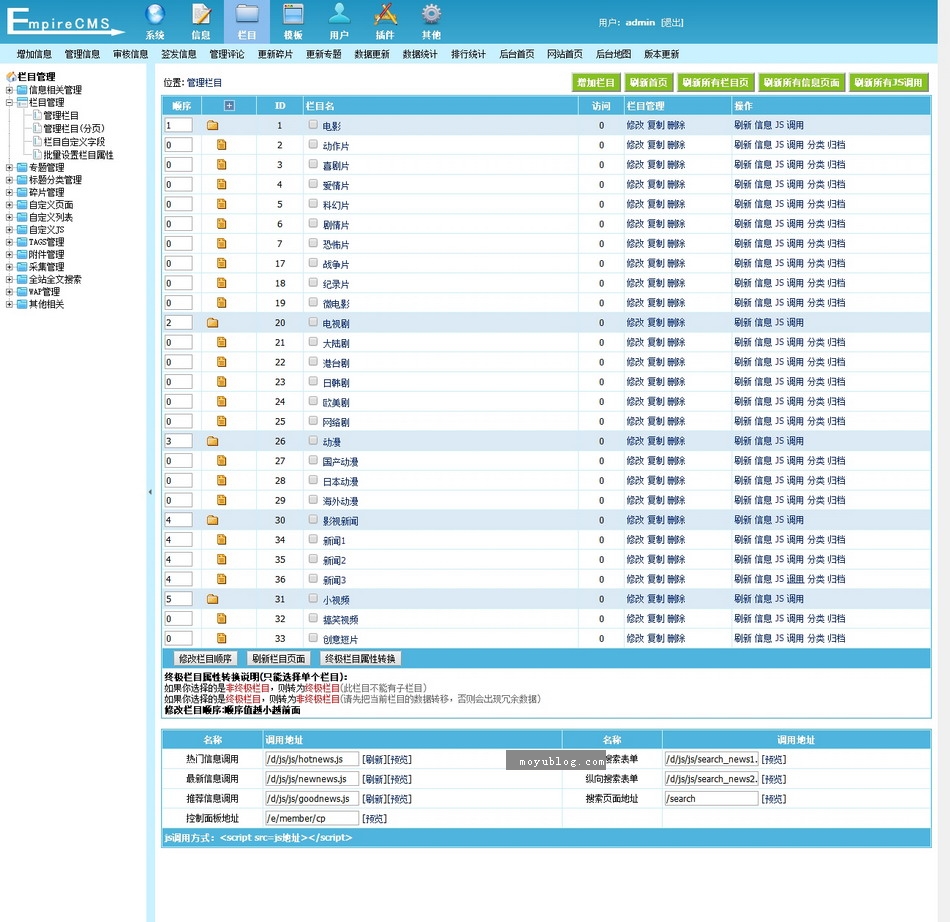Click the document icon in the 搞笑视频 row
Image resolution: width=950 pixels, height=922 pixels.
pos(222,619)
